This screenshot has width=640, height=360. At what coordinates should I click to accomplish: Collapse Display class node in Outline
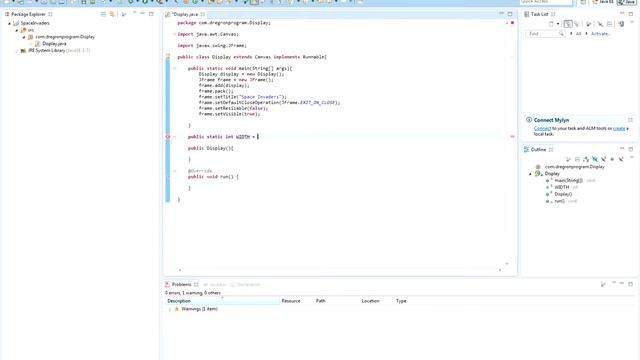(530, 174)
